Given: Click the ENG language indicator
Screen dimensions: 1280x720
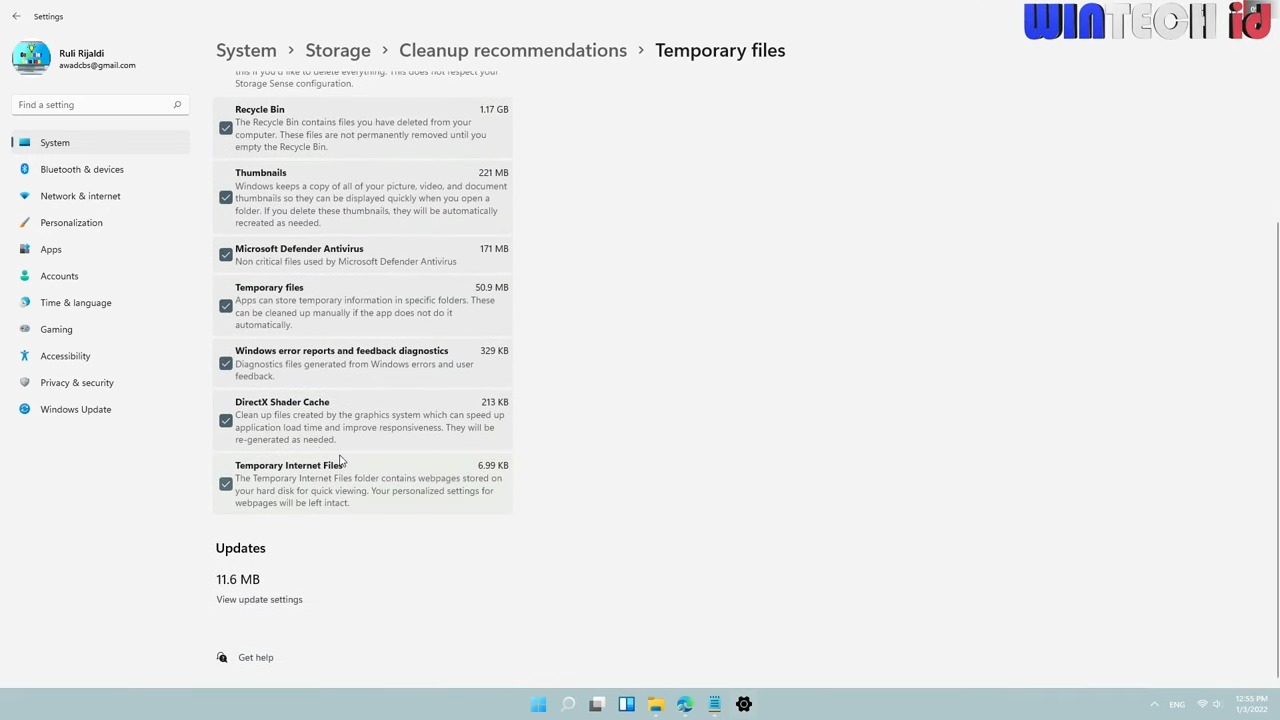Looking at the screenshot, I should (1177, 704).
